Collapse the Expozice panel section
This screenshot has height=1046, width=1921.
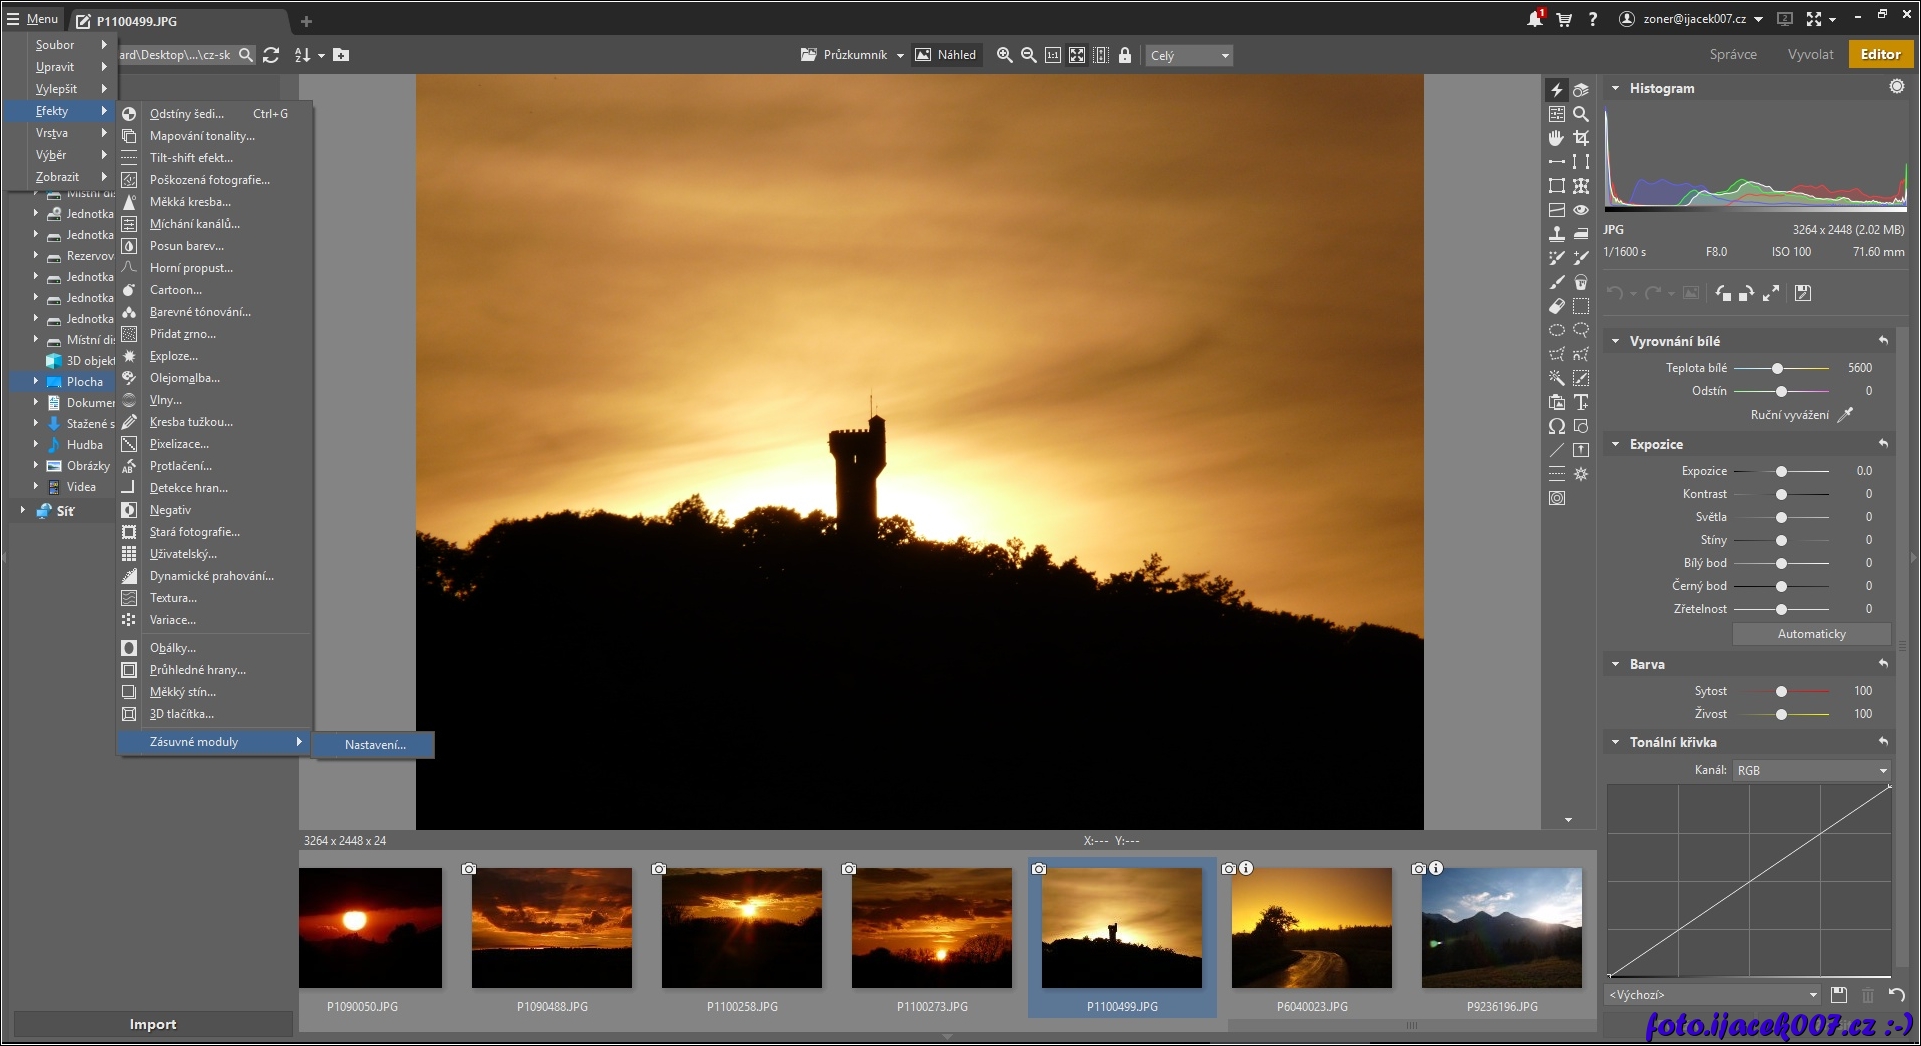pos(1615,444)
